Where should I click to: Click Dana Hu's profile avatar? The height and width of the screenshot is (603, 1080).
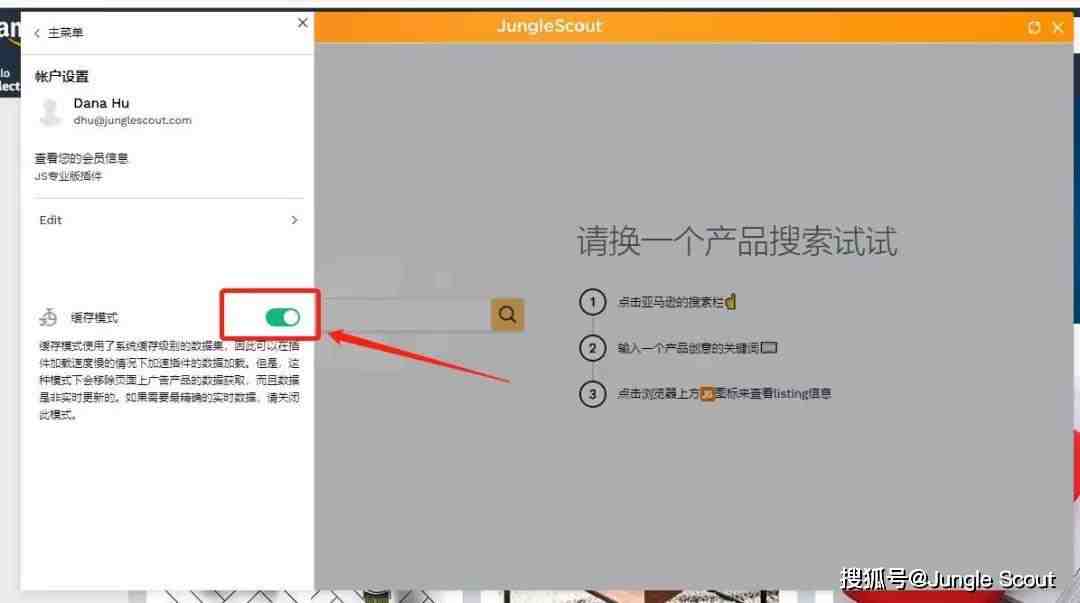pyautogui.click(x=50, y=112)
